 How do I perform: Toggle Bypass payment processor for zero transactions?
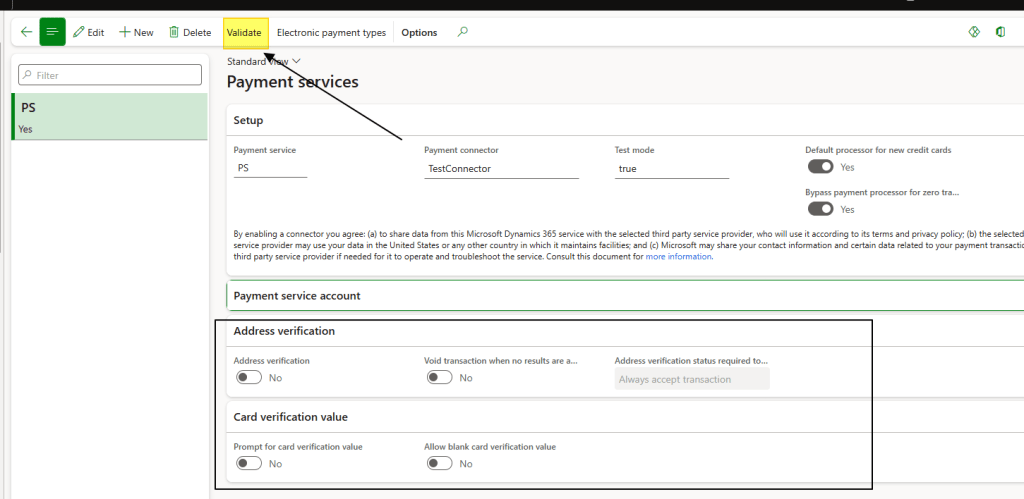(820, 209)
